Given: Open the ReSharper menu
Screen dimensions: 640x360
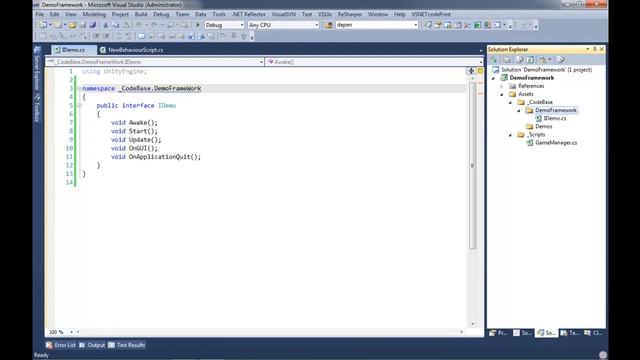Looking at the screenshot, I should [349, 14].
